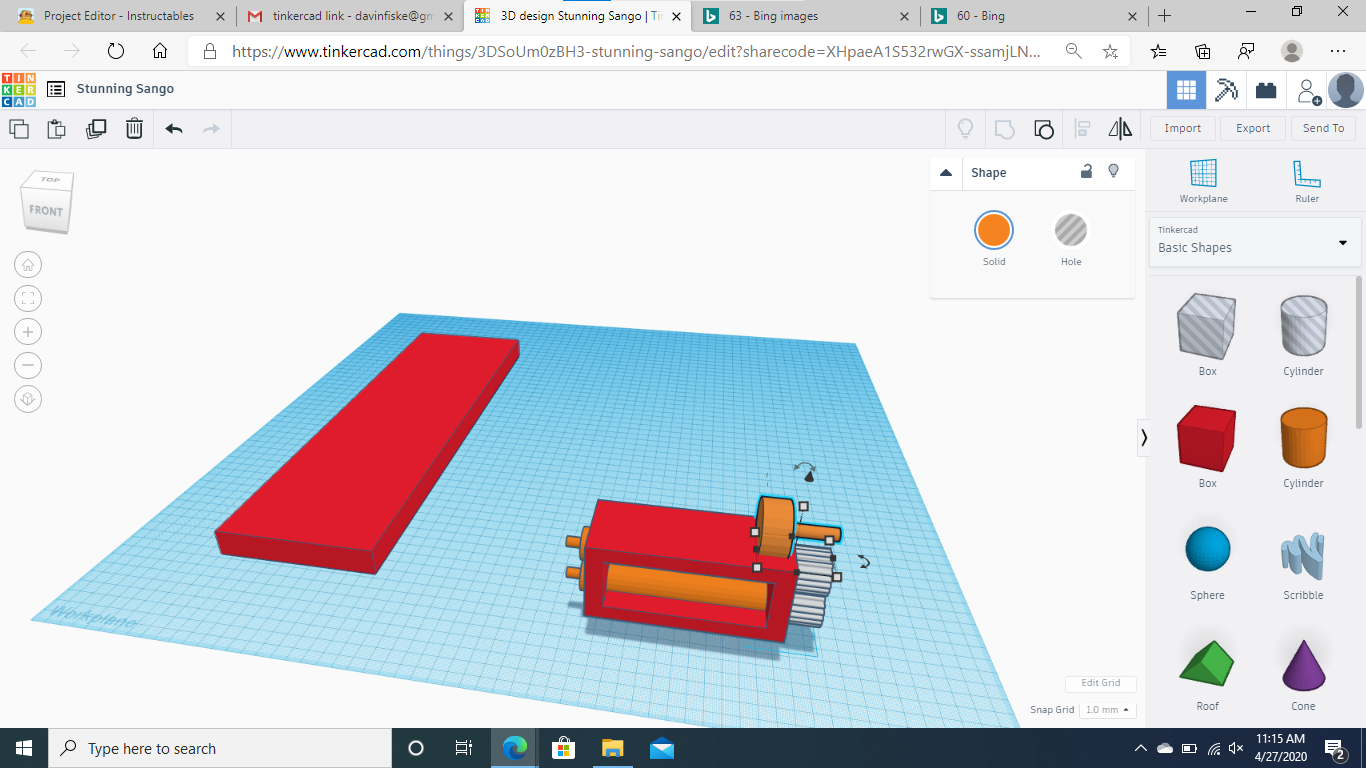Click the FRONT face of the view cube

click(46, 211)
